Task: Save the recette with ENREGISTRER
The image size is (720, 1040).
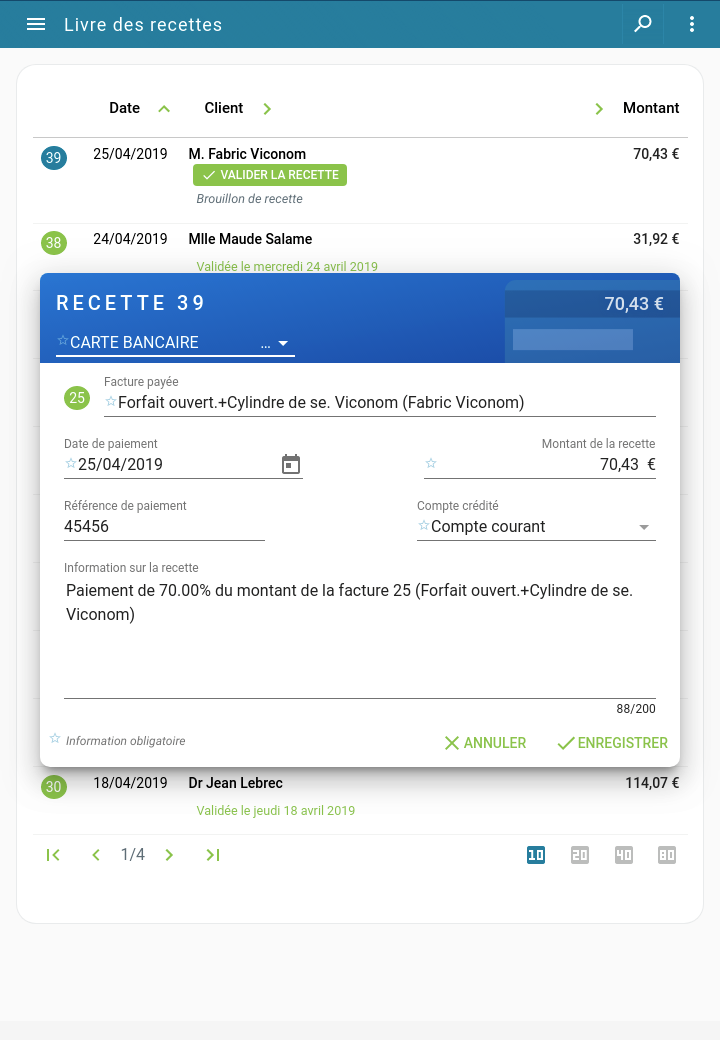Action: [612, 743]
